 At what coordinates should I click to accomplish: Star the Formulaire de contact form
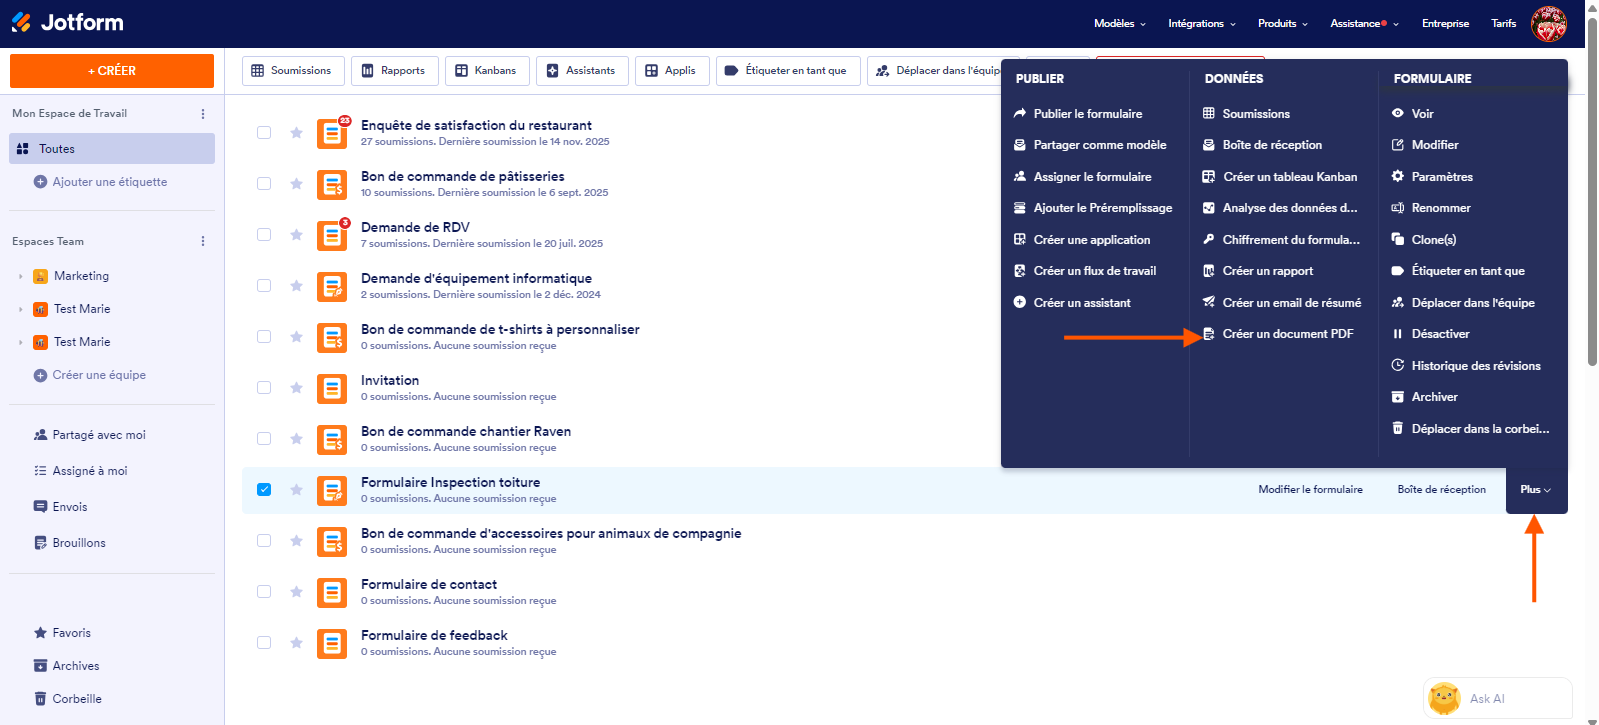(296, 591)
